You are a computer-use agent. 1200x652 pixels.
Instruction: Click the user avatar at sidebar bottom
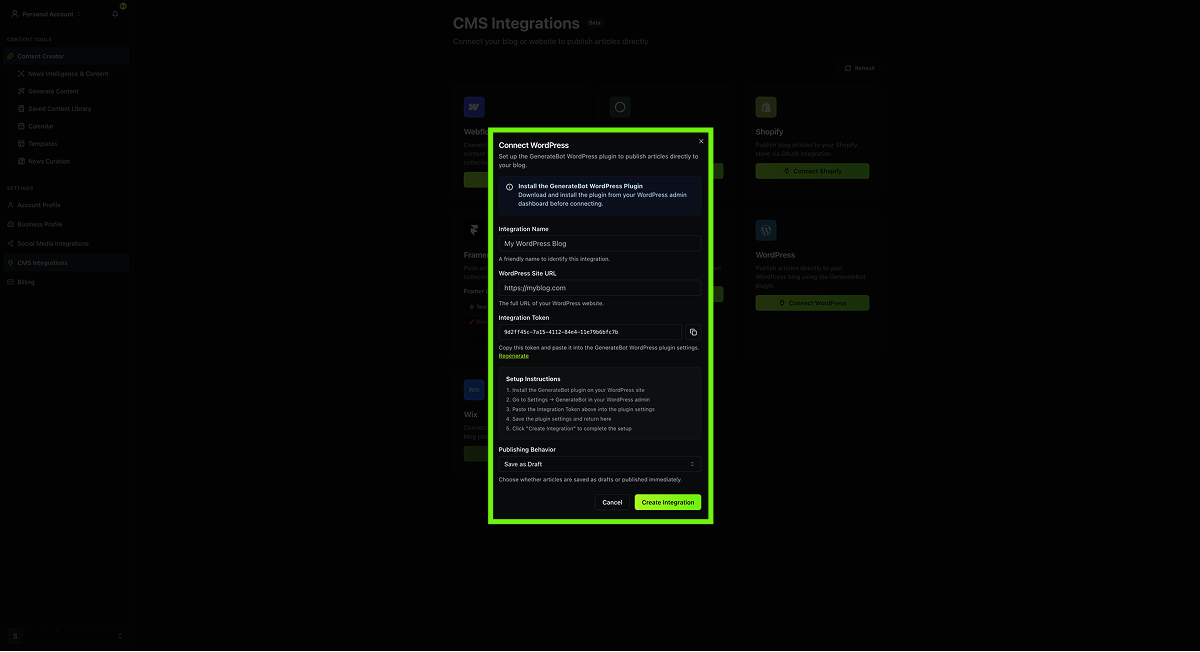pyautogui.click(x=15, y=636)
